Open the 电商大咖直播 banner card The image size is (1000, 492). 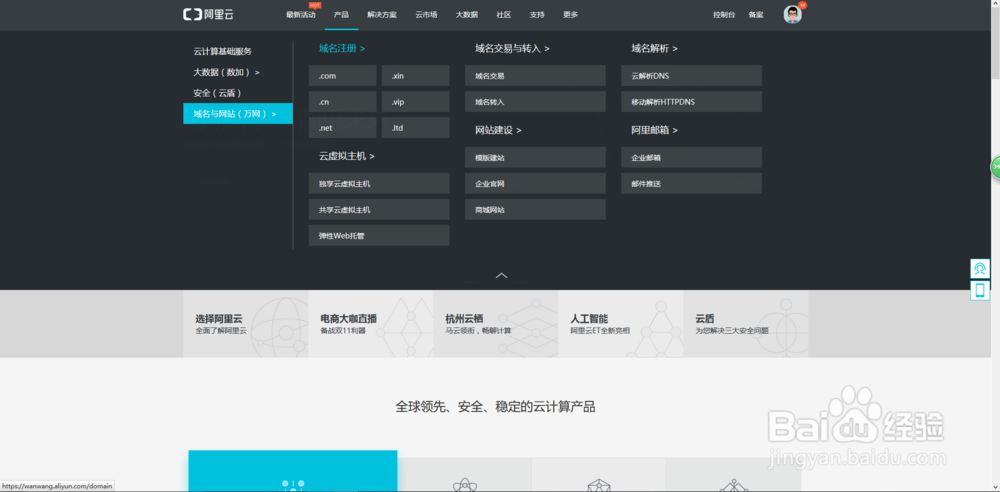[x=371, y=324]
